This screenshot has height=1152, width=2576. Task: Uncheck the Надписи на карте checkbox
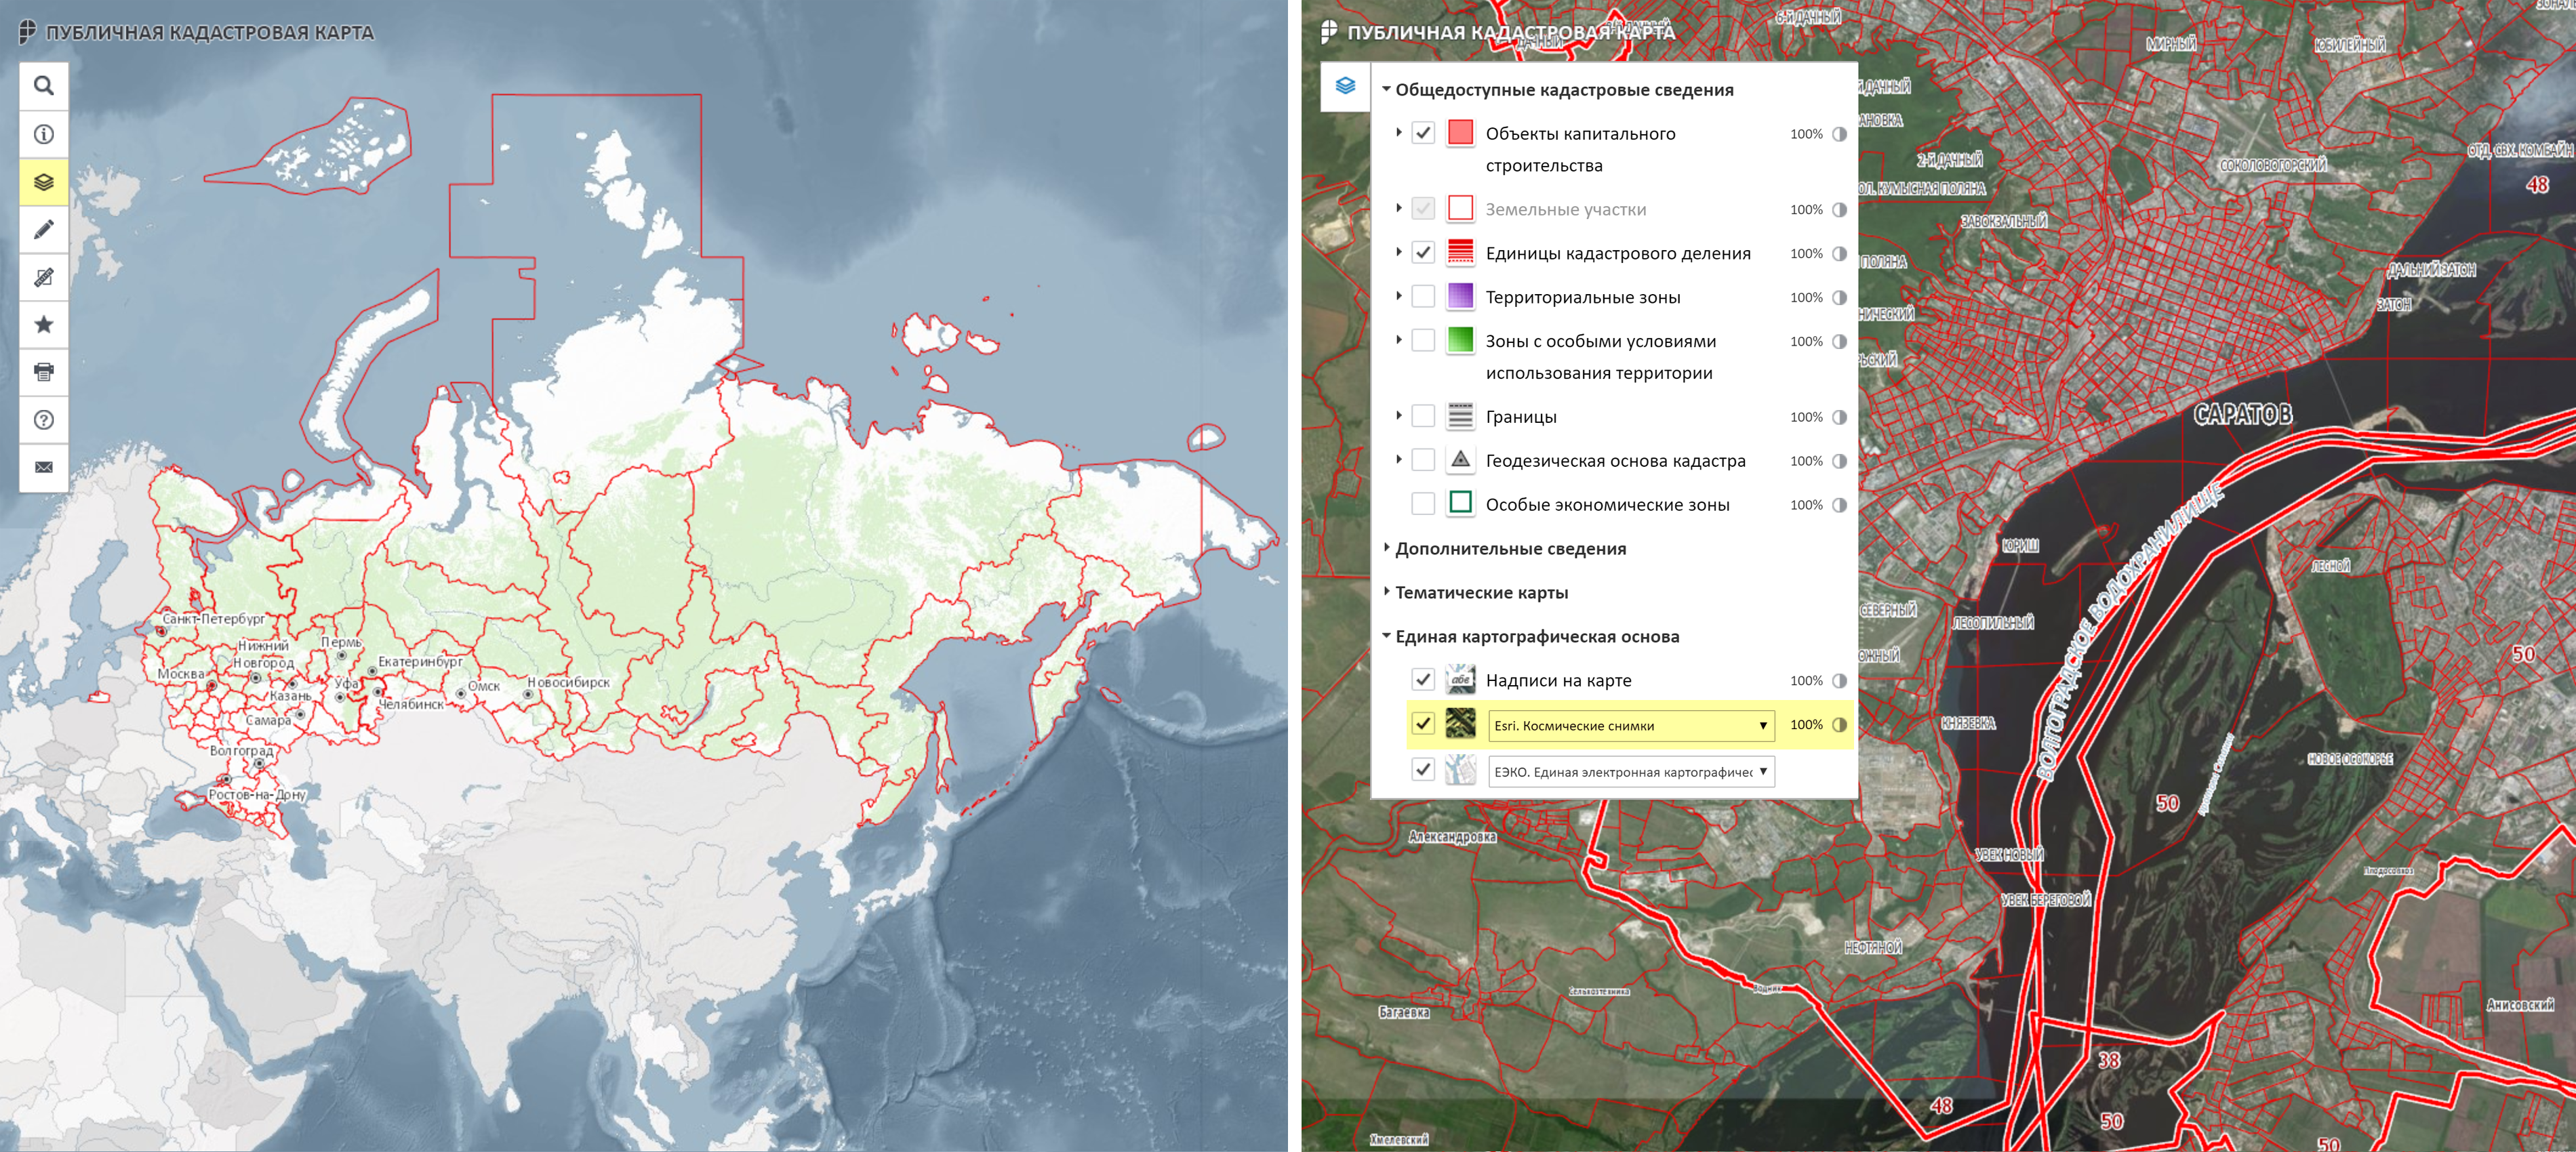pos(1423,680)
